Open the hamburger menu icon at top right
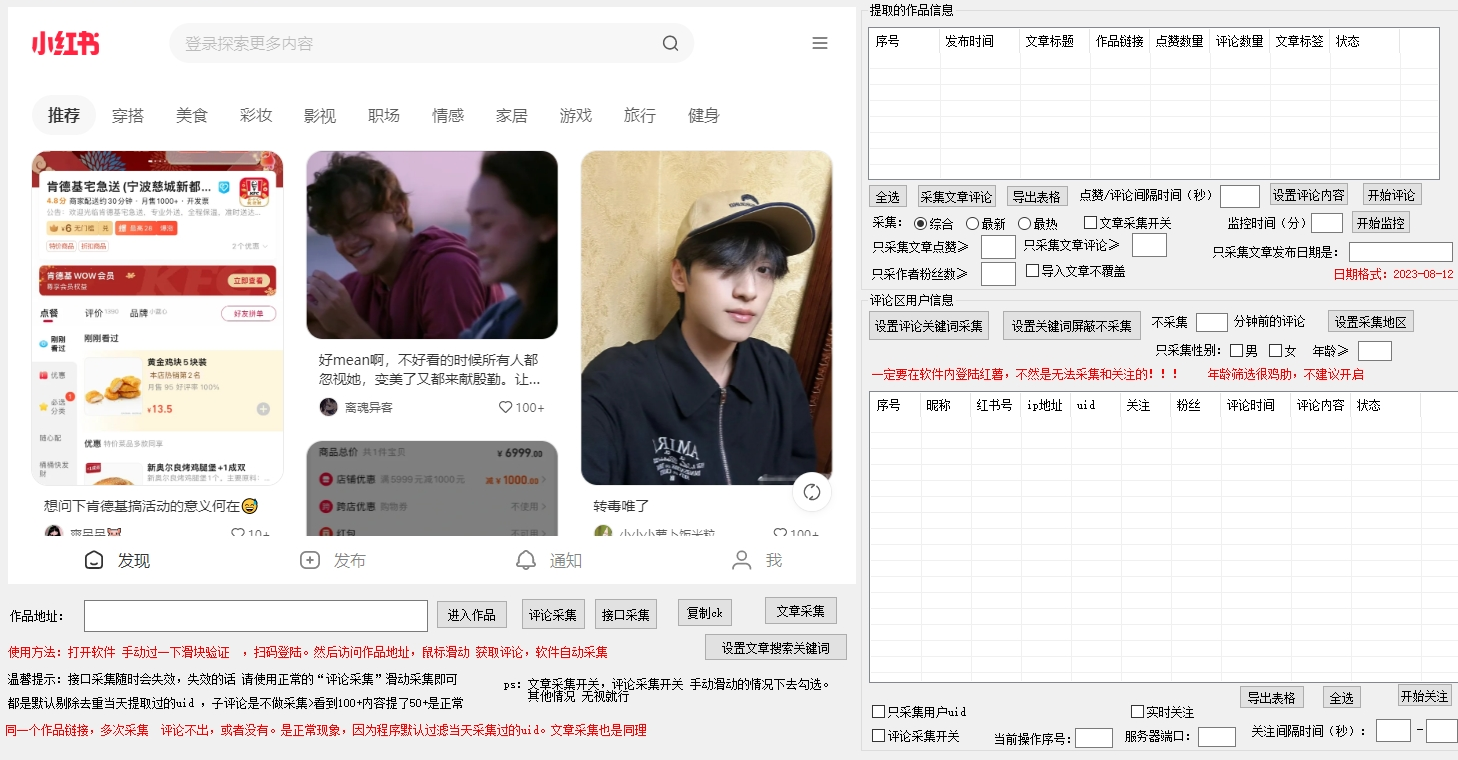Image resolution: width=1458 pixels, height=760 pixels. click(x=820, y=43)
